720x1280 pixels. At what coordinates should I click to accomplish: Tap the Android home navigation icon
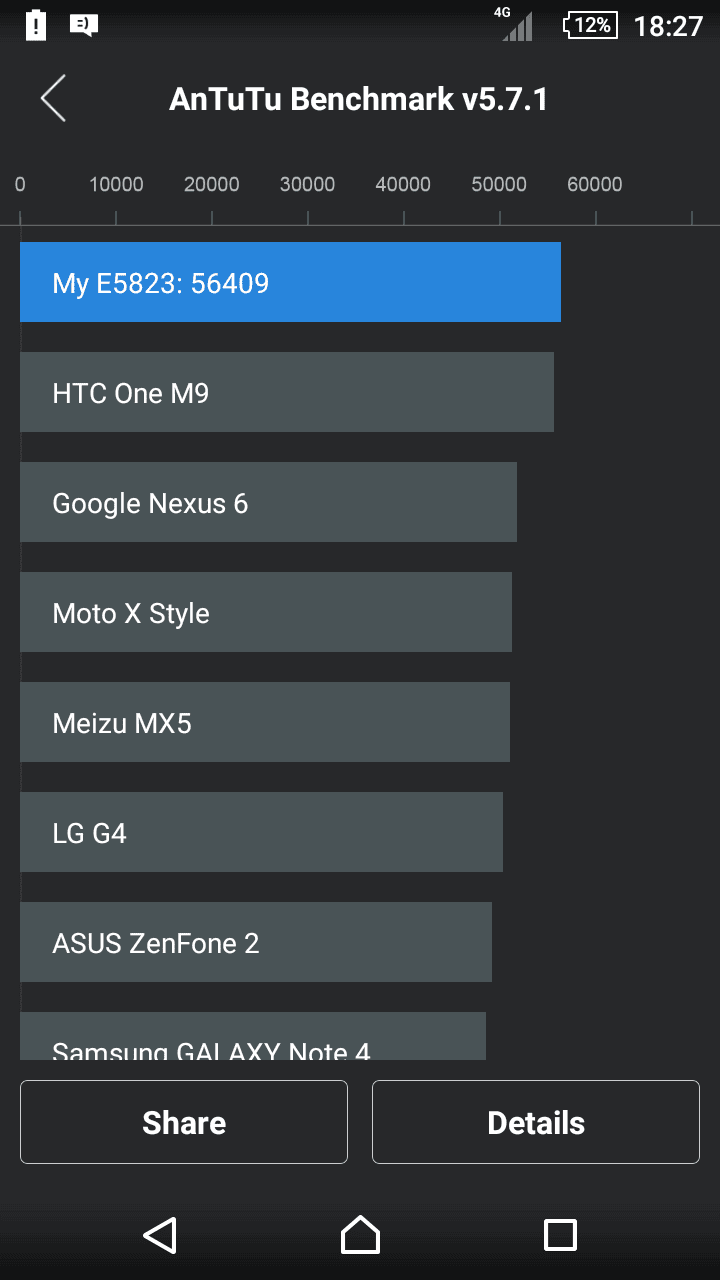click(360, 1235)
